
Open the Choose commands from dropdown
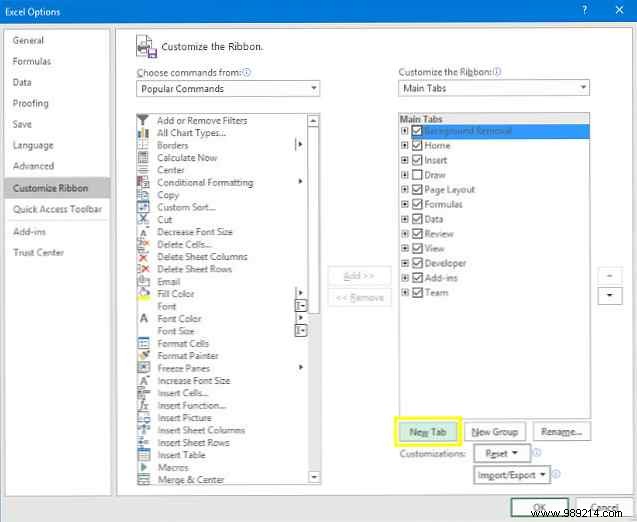pyautogui.click(x=228, y=89)
